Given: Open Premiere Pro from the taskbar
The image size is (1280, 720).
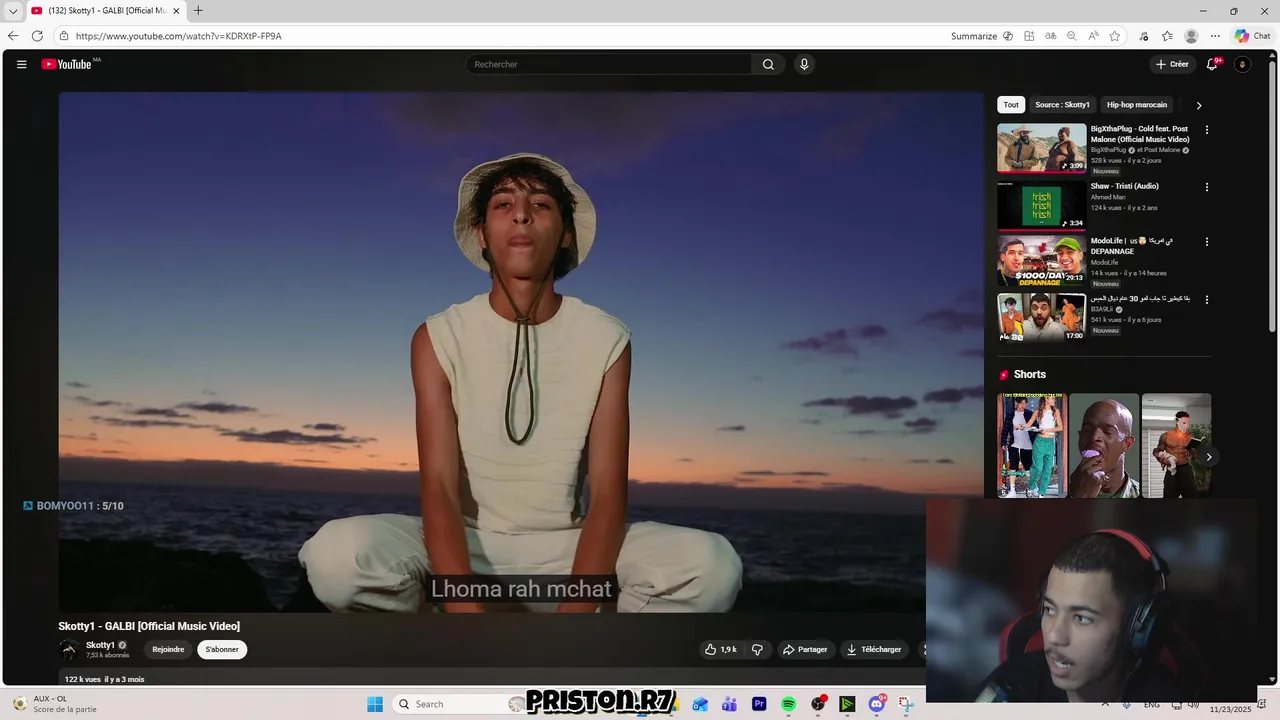Looking at the screenshot, I should (759, 704).
